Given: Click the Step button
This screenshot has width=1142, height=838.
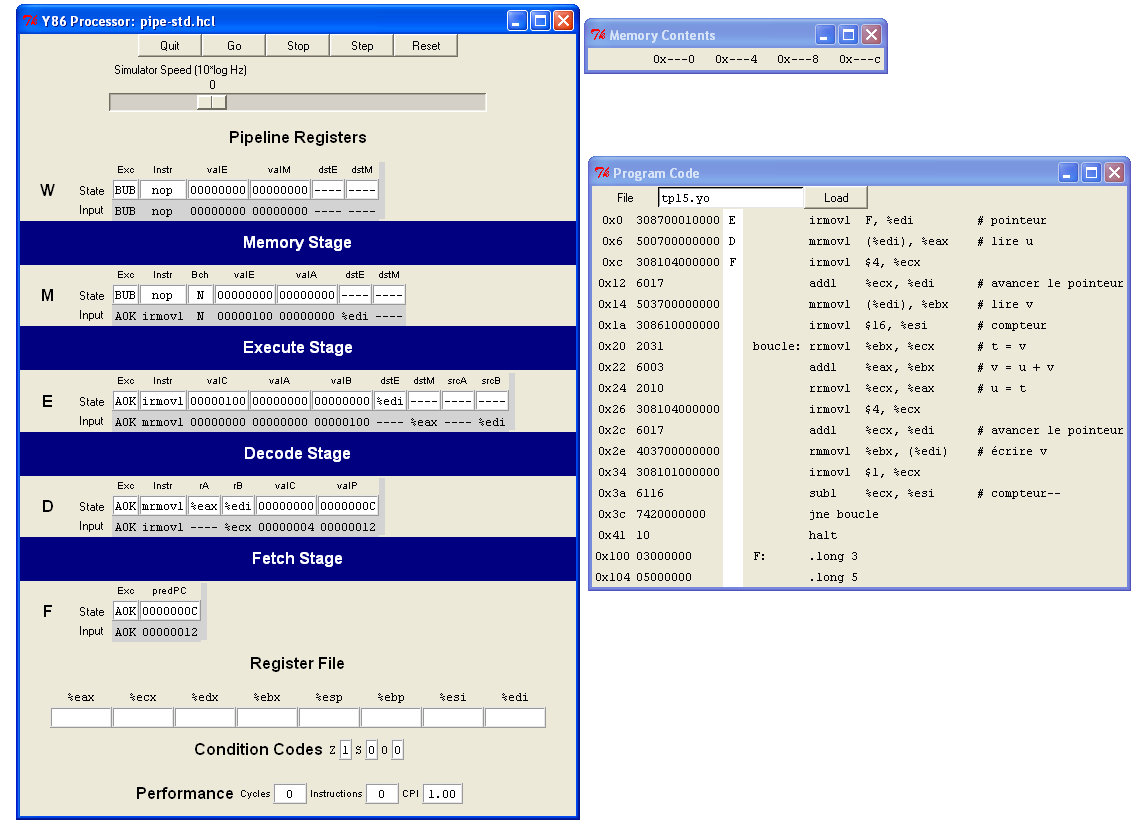Looking at the screenshot, I should tap(362, 45).
